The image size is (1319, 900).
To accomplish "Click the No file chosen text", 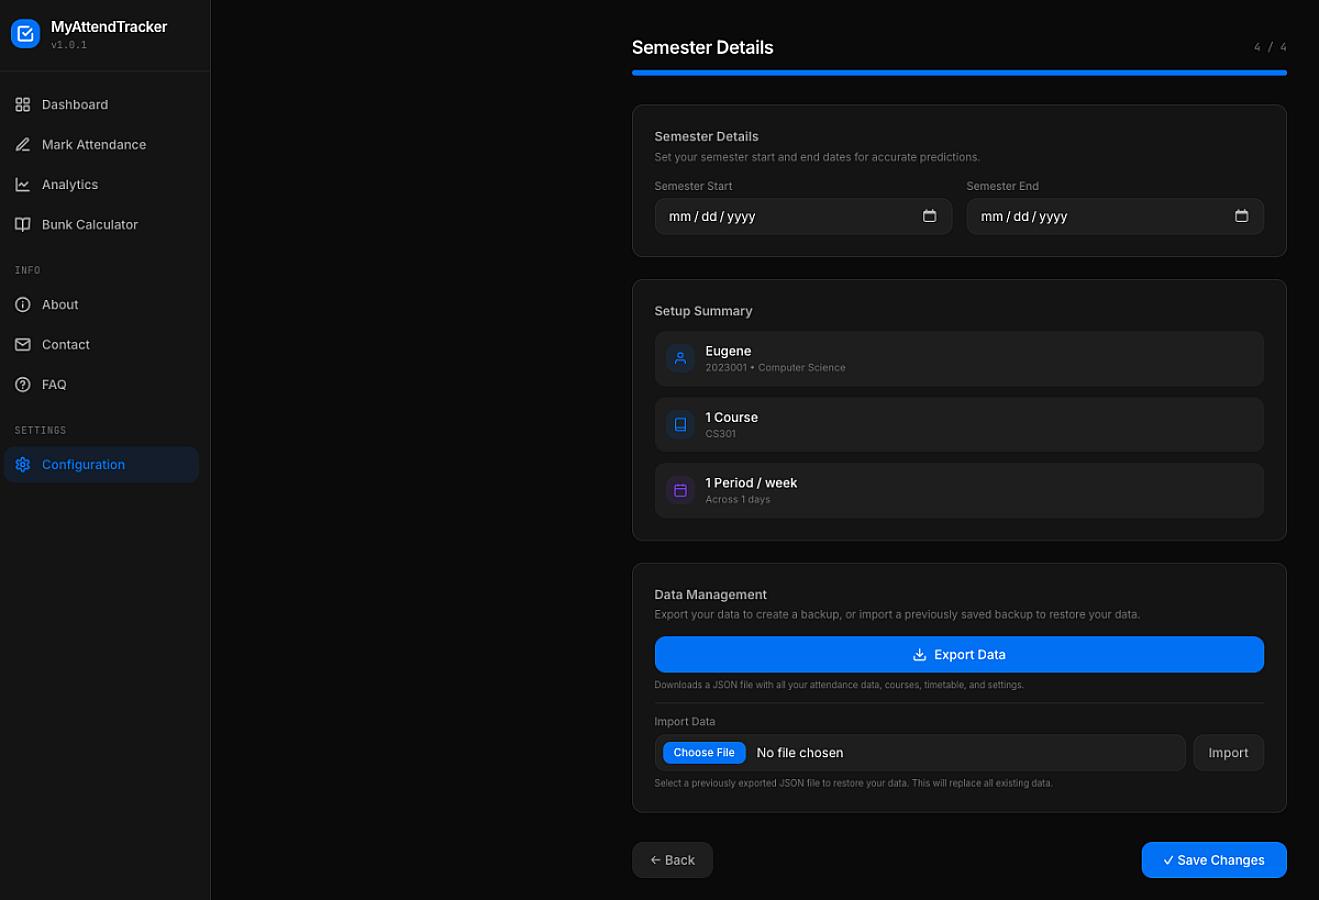I will (x=800, y=752).
